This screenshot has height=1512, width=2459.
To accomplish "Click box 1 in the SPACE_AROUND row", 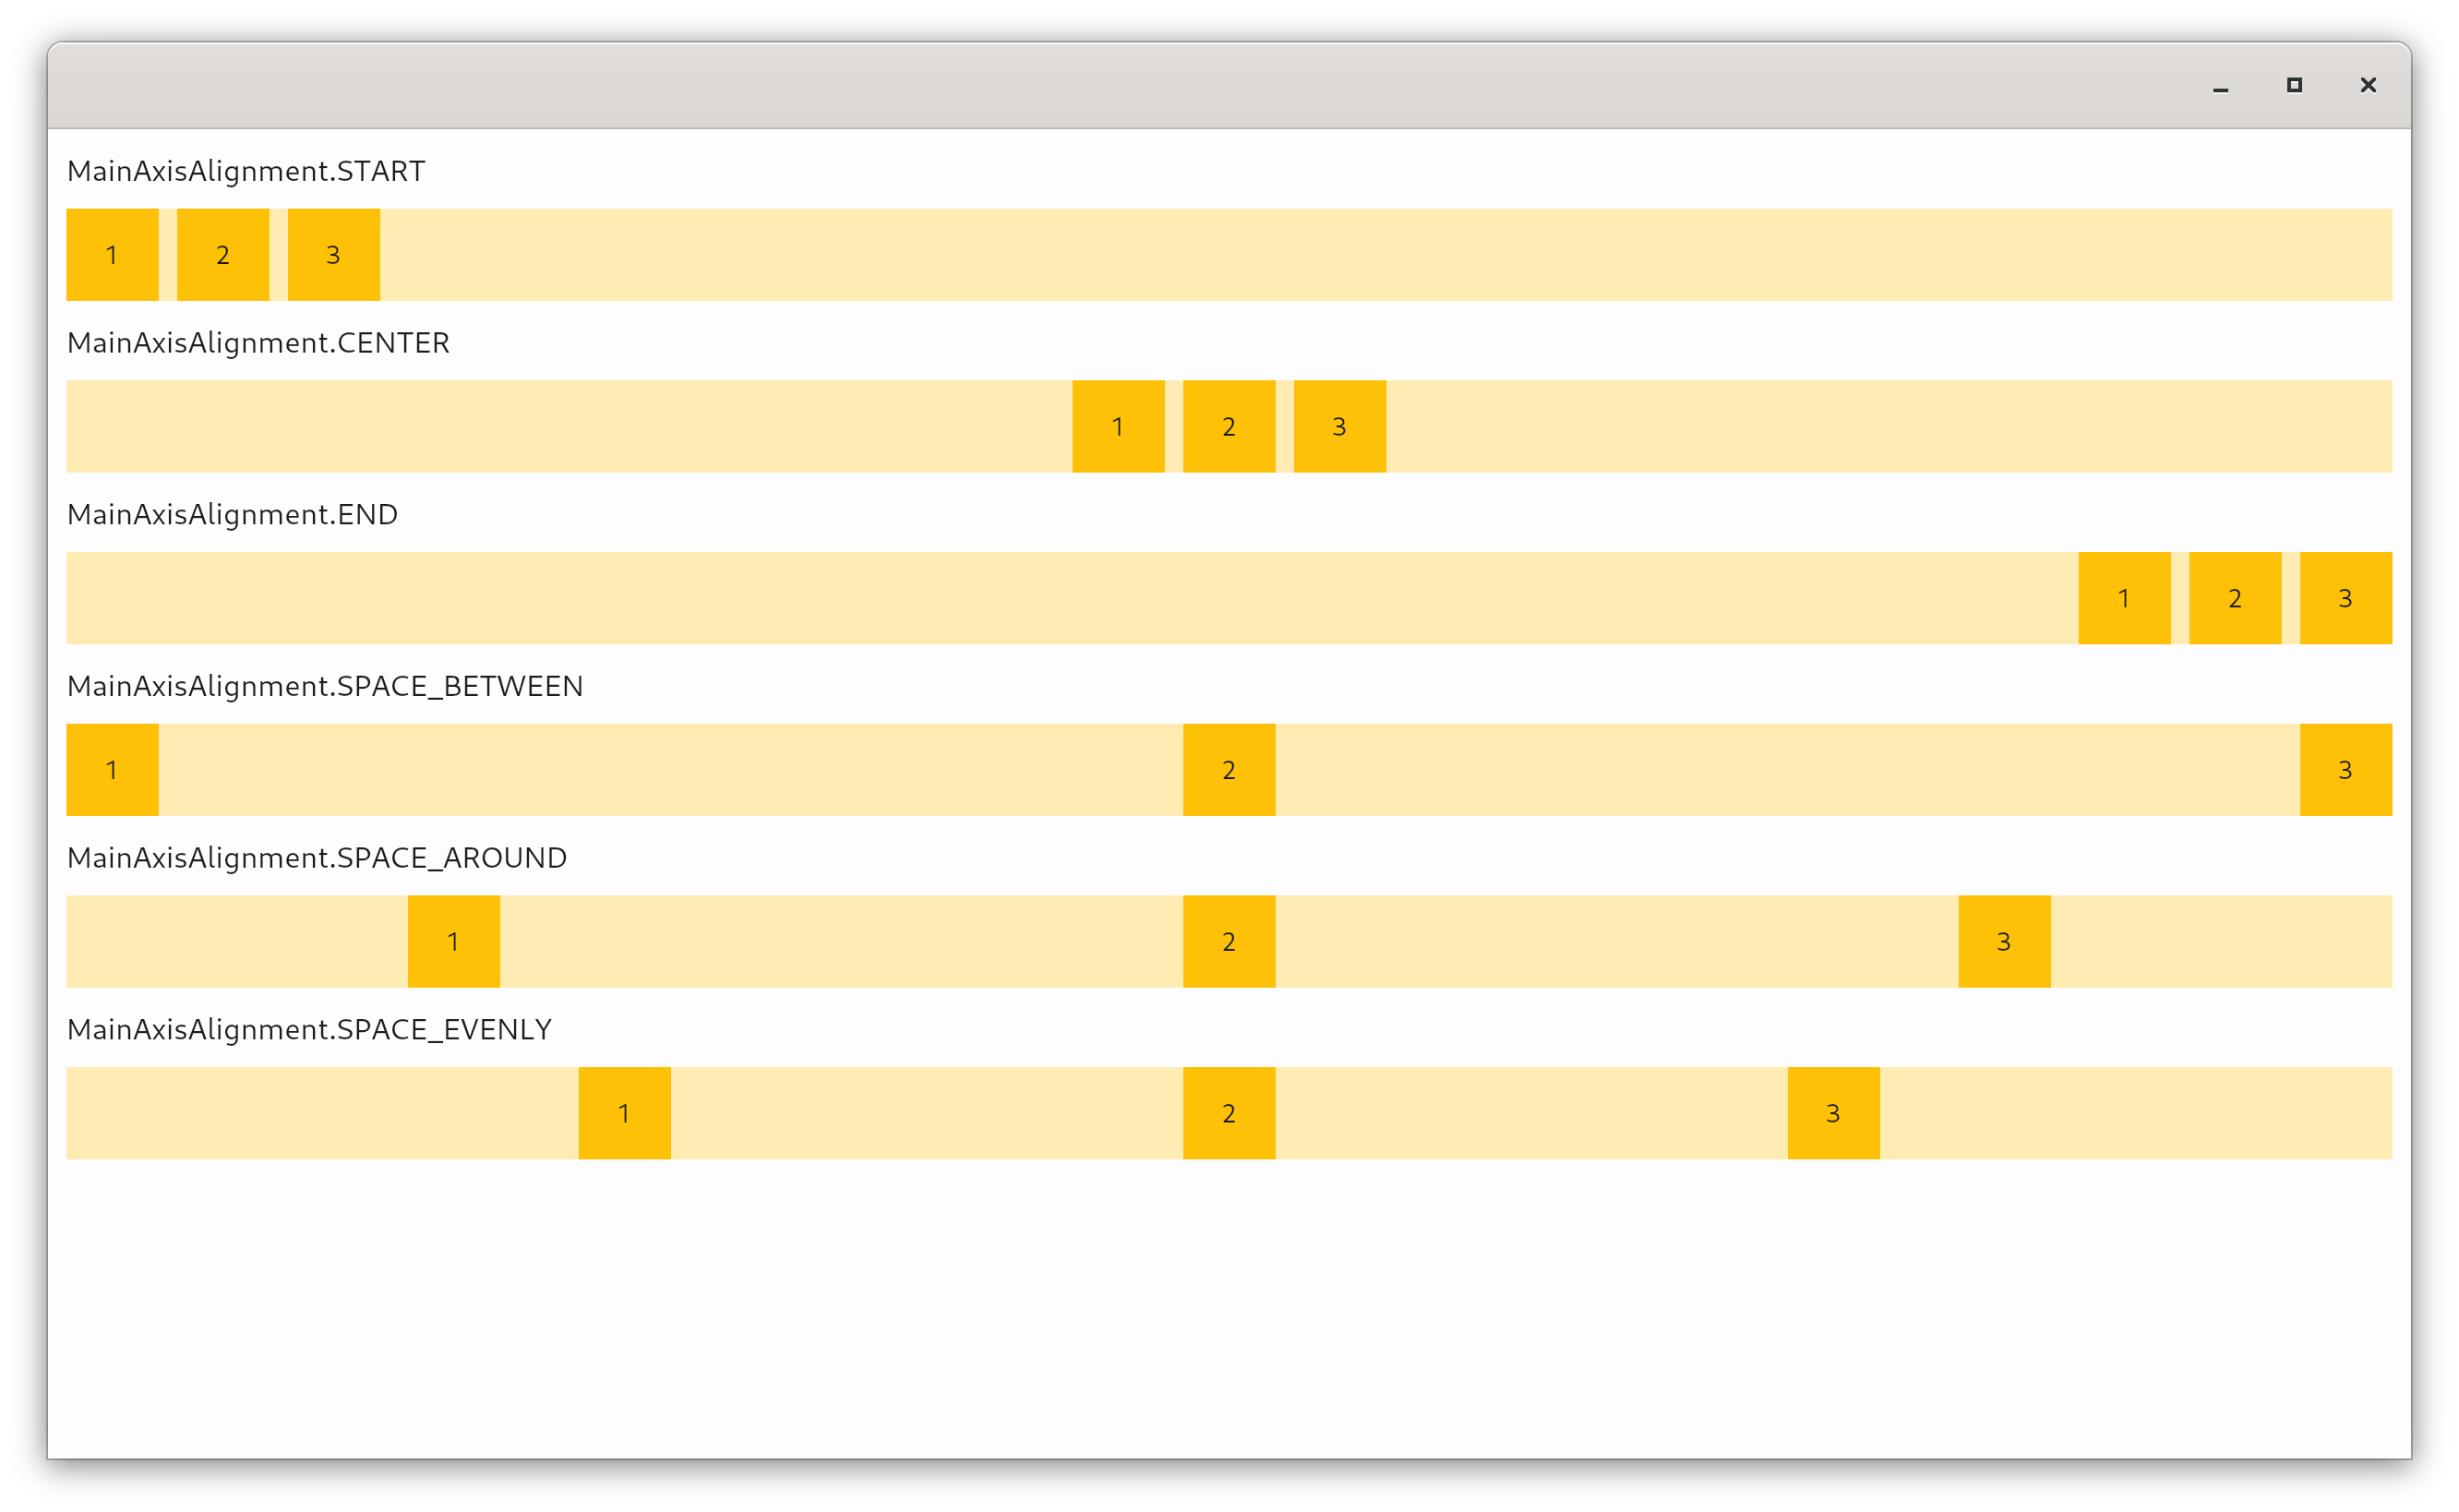I will pyautogui.click(x=453, y=941).
